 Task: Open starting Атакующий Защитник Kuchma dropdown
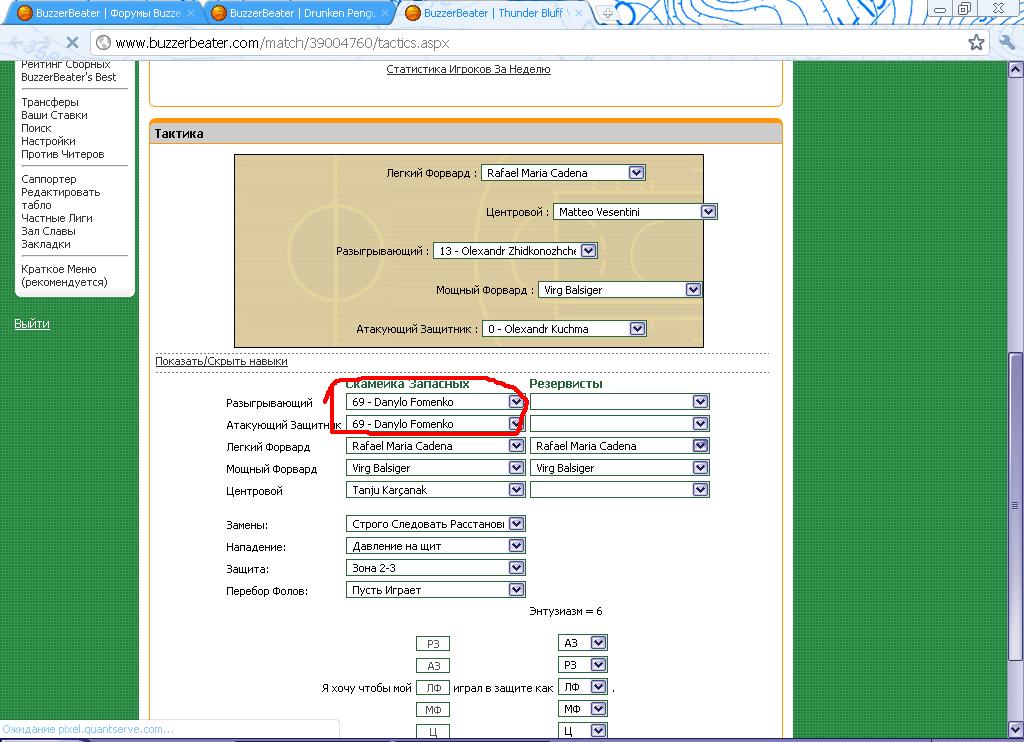point(564,329)
